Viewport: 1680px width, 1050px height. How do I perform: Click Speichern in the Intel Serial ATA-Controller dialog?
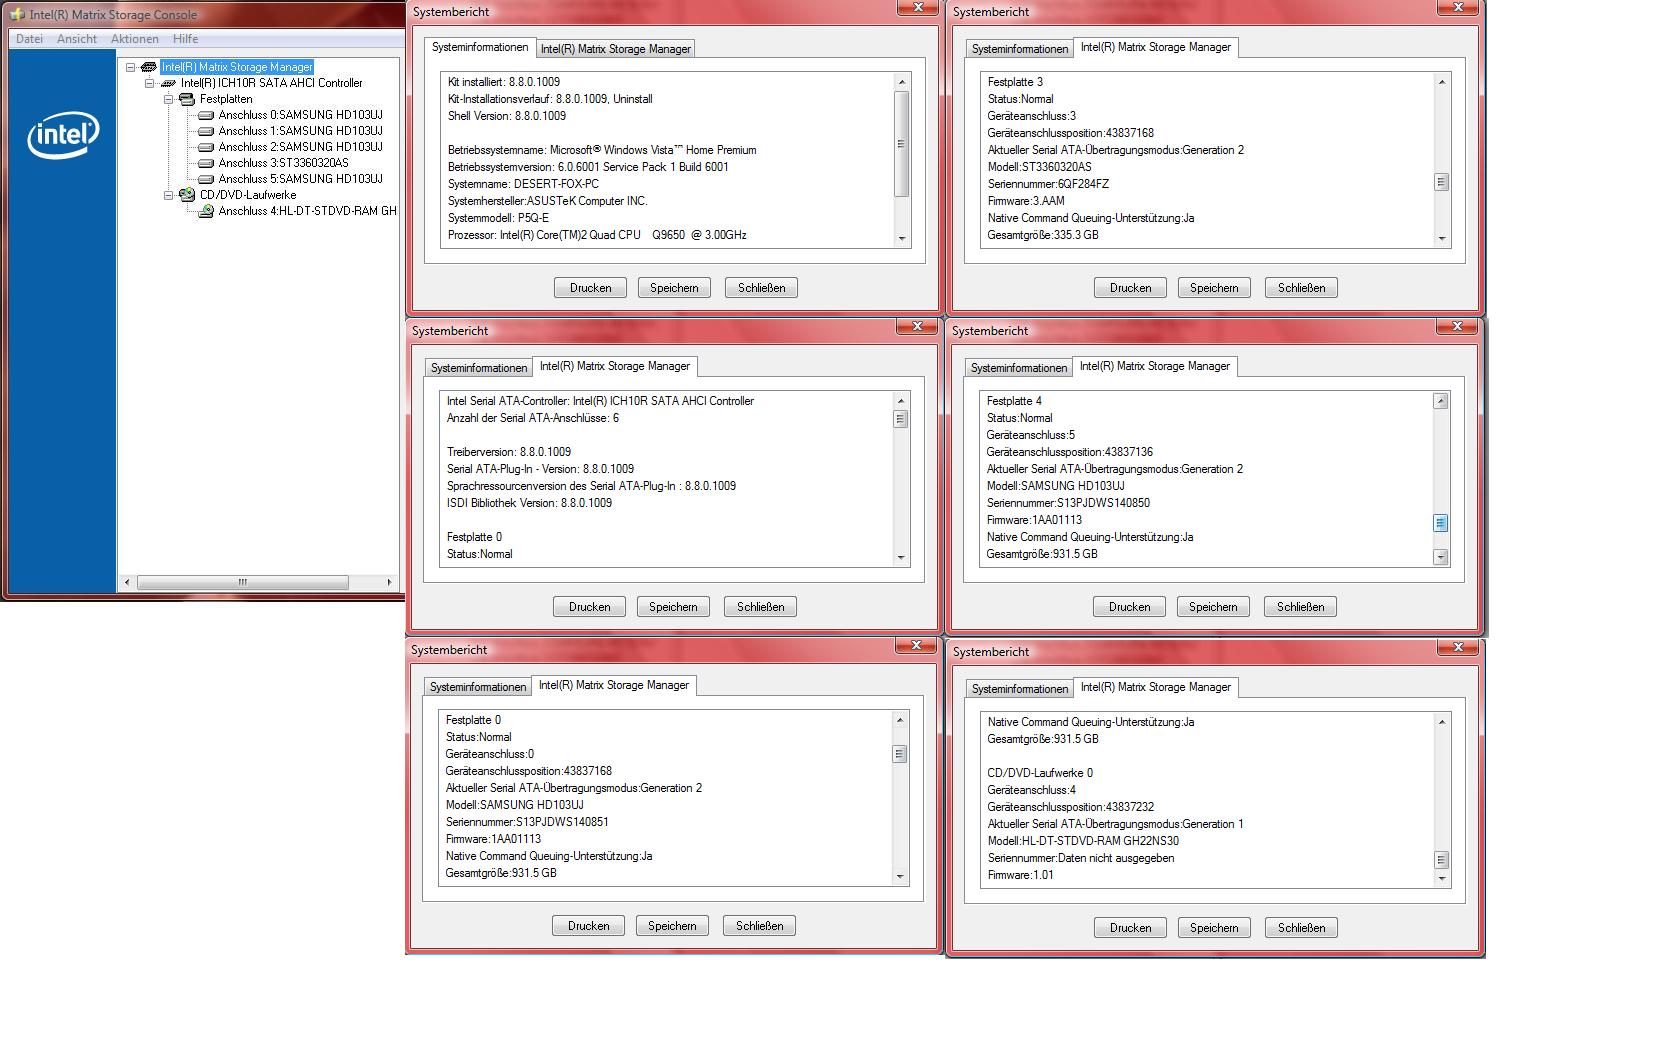coord(673,607)
